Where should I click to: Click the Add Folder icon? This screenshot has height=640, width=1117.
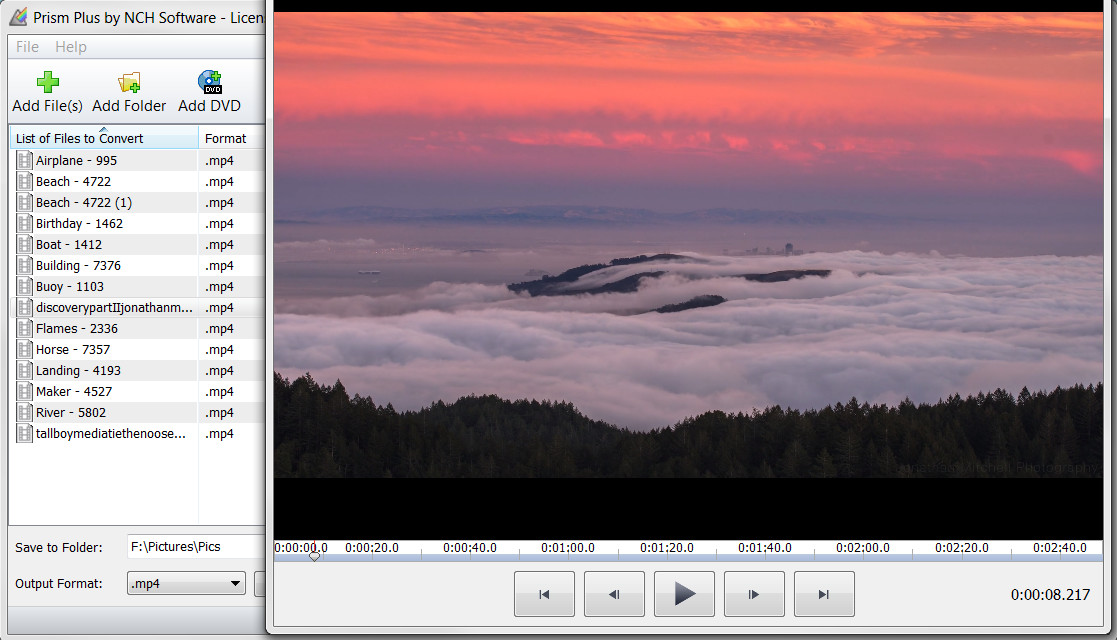[129, 82]
